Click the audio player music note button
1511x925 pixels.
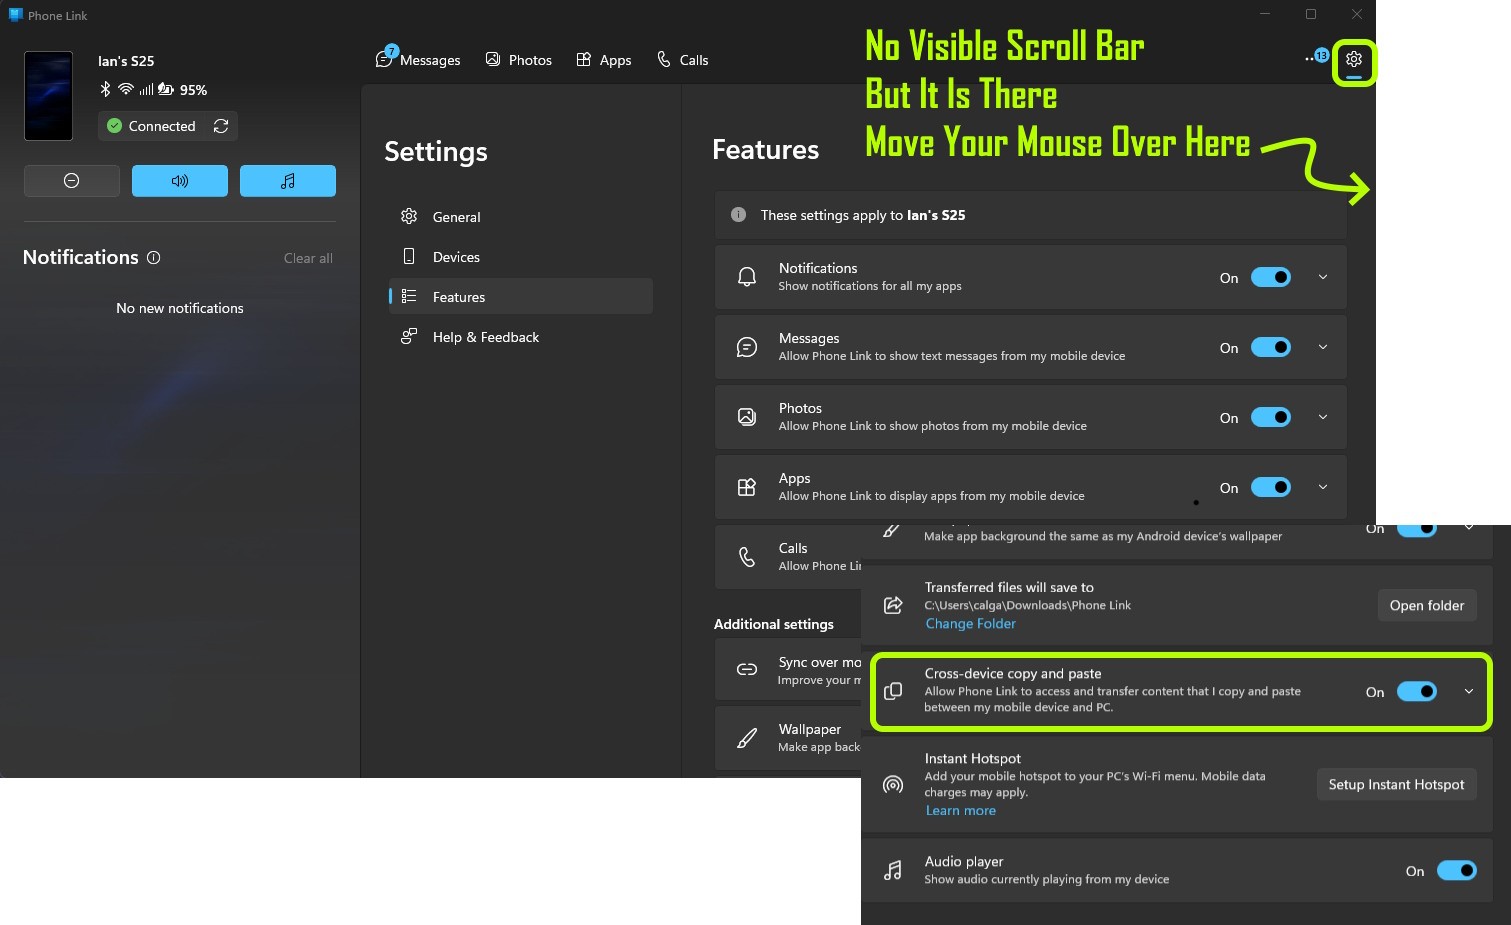[288, 181]
